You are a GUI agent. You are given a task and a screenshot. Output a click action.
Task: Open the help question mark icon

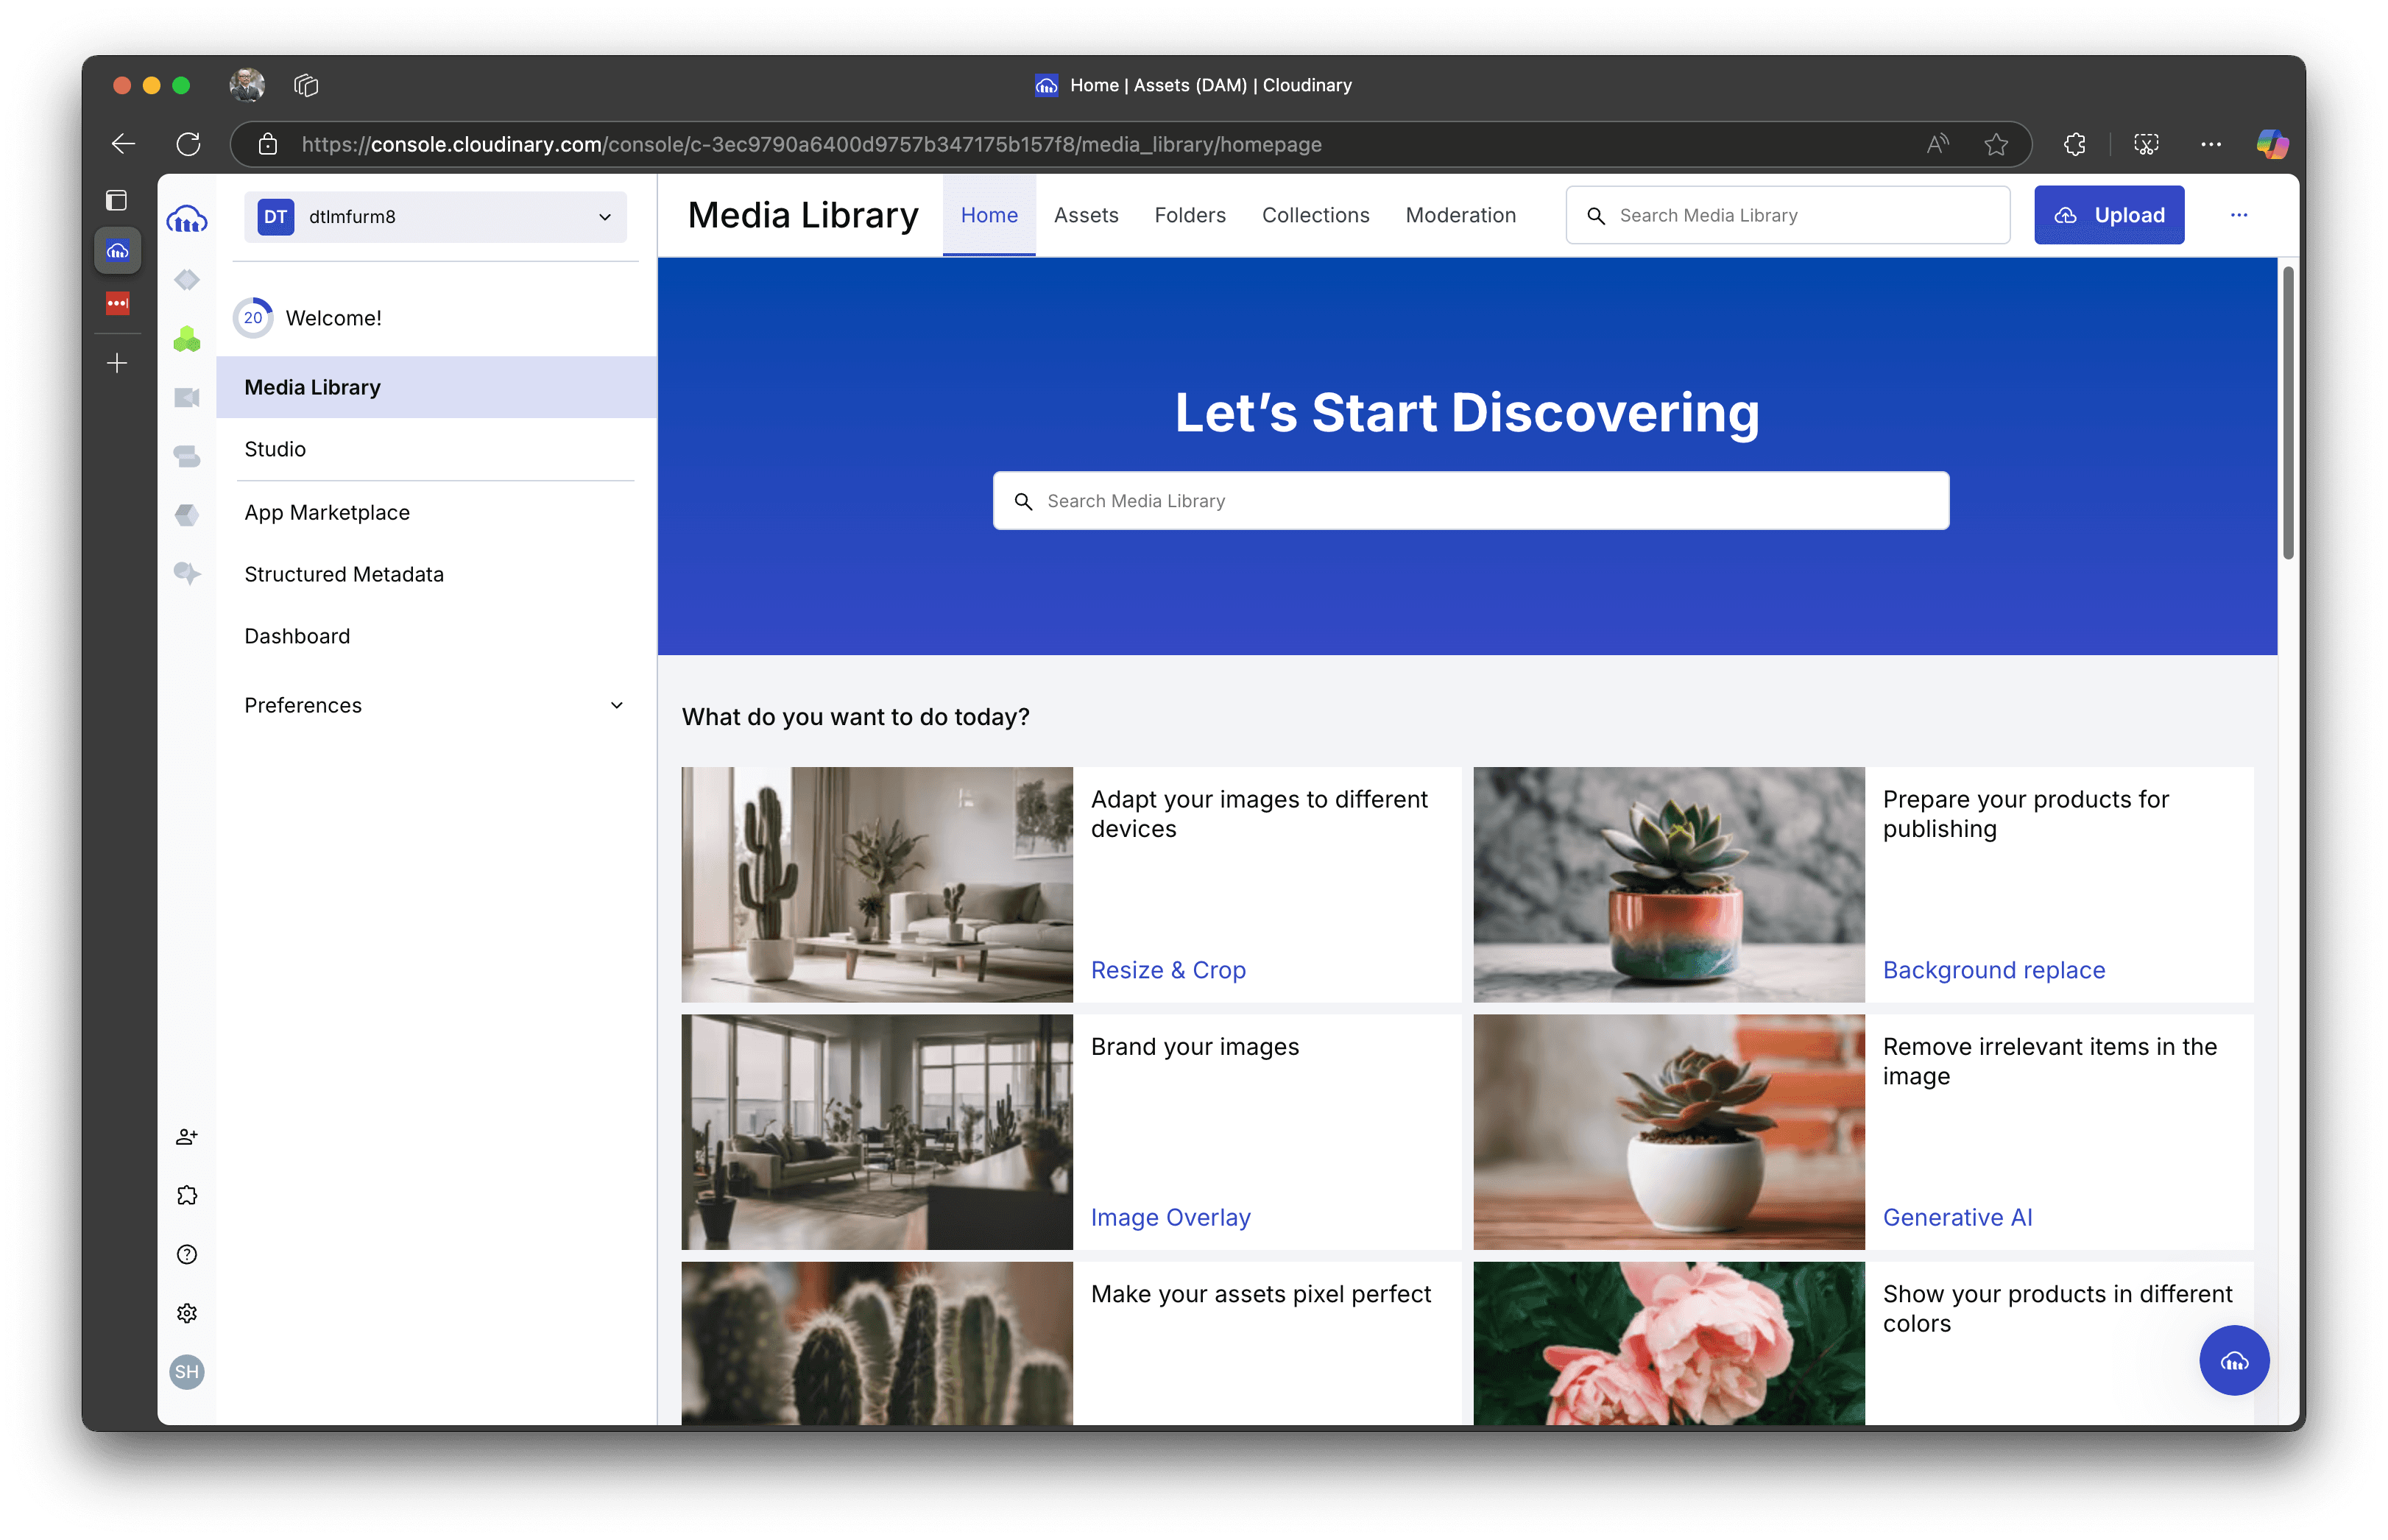pyautogui.click(x=187, y=1255)
